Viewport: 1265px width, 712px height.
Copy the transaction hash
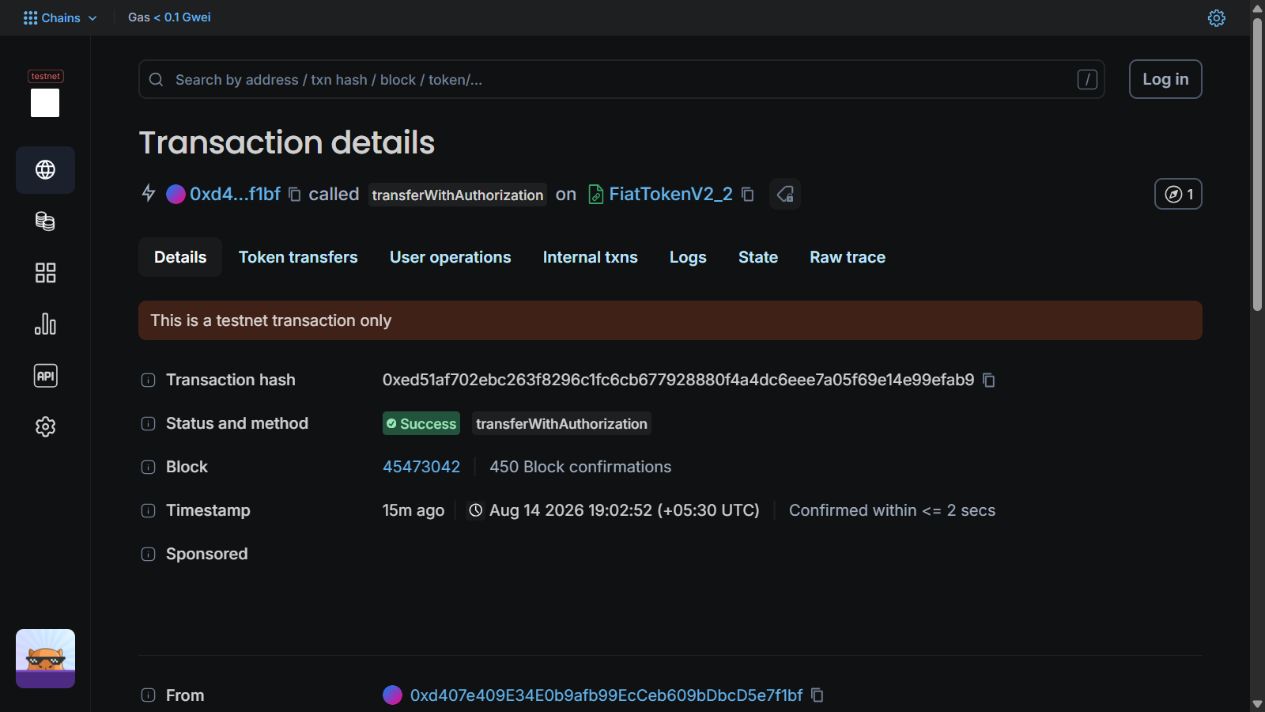pos(989,380)
